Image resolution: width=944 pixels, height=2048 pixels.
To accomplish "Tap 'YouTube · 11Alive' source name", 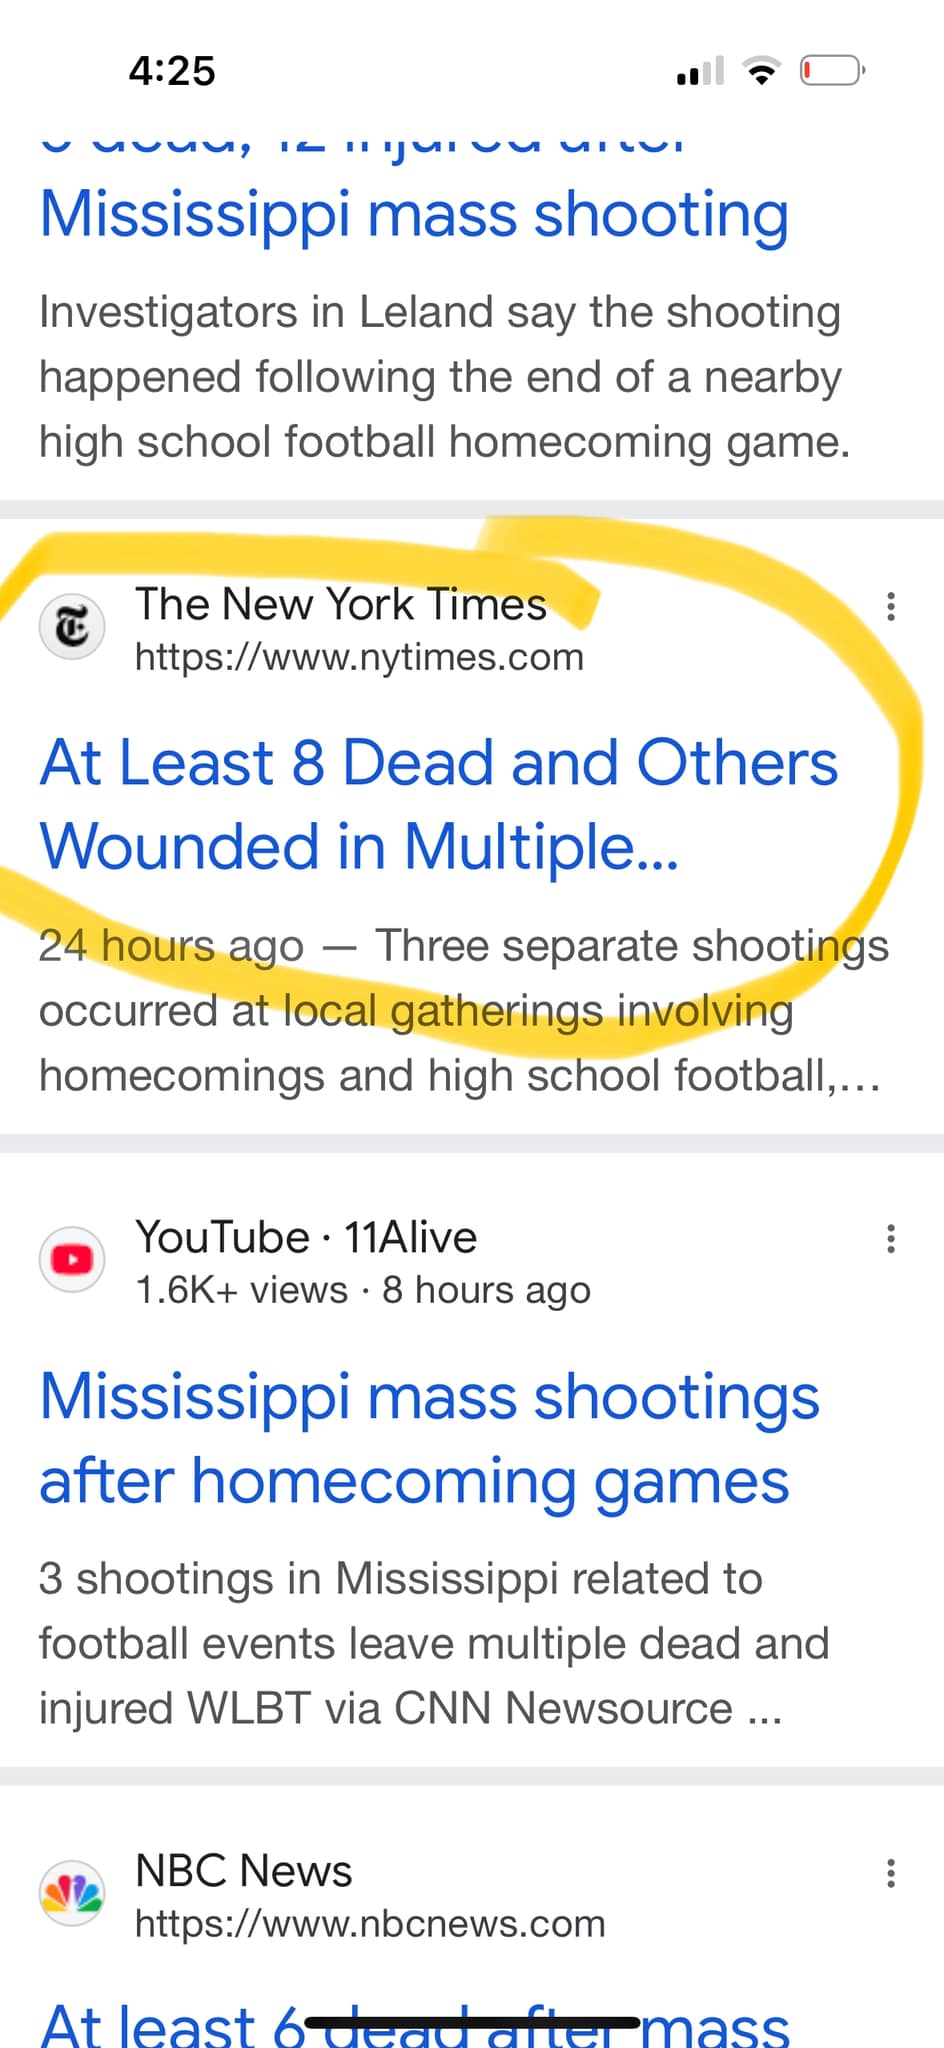I will point(306,1237).
